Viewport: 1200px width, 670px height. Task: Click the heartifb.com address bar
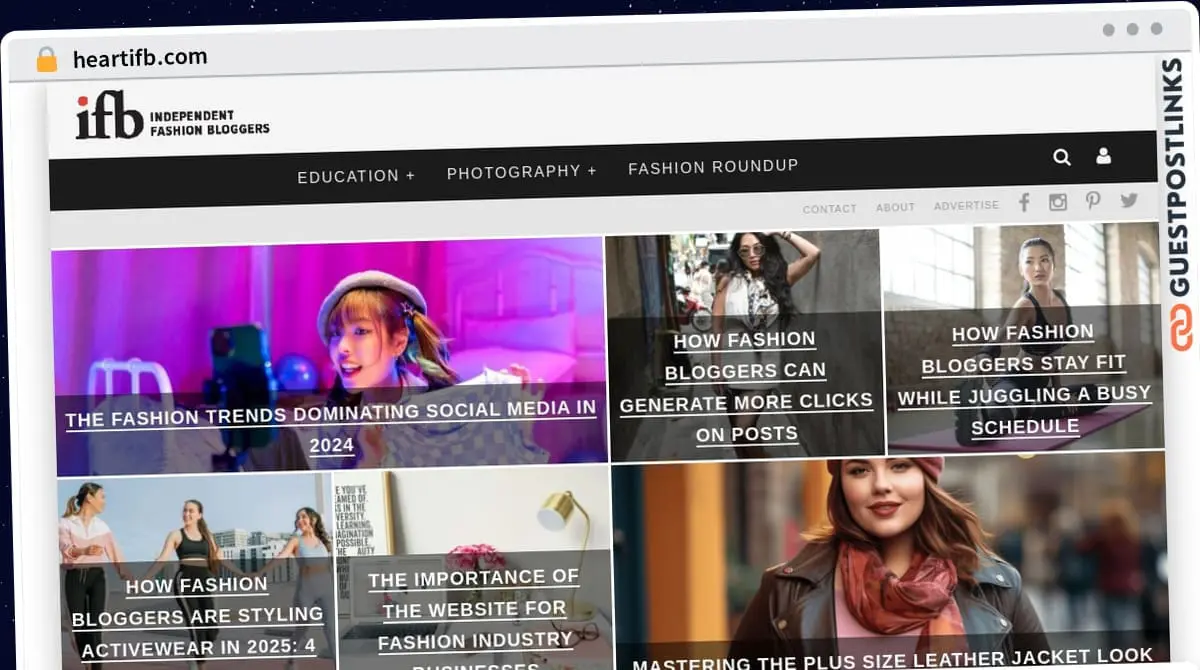tap(140, 57)
